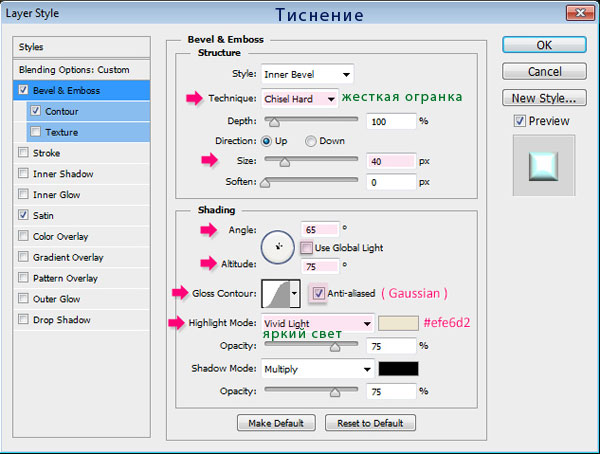
Task: Toggle the Anti-aliased checkbox
Action: (x=318, y=294)
